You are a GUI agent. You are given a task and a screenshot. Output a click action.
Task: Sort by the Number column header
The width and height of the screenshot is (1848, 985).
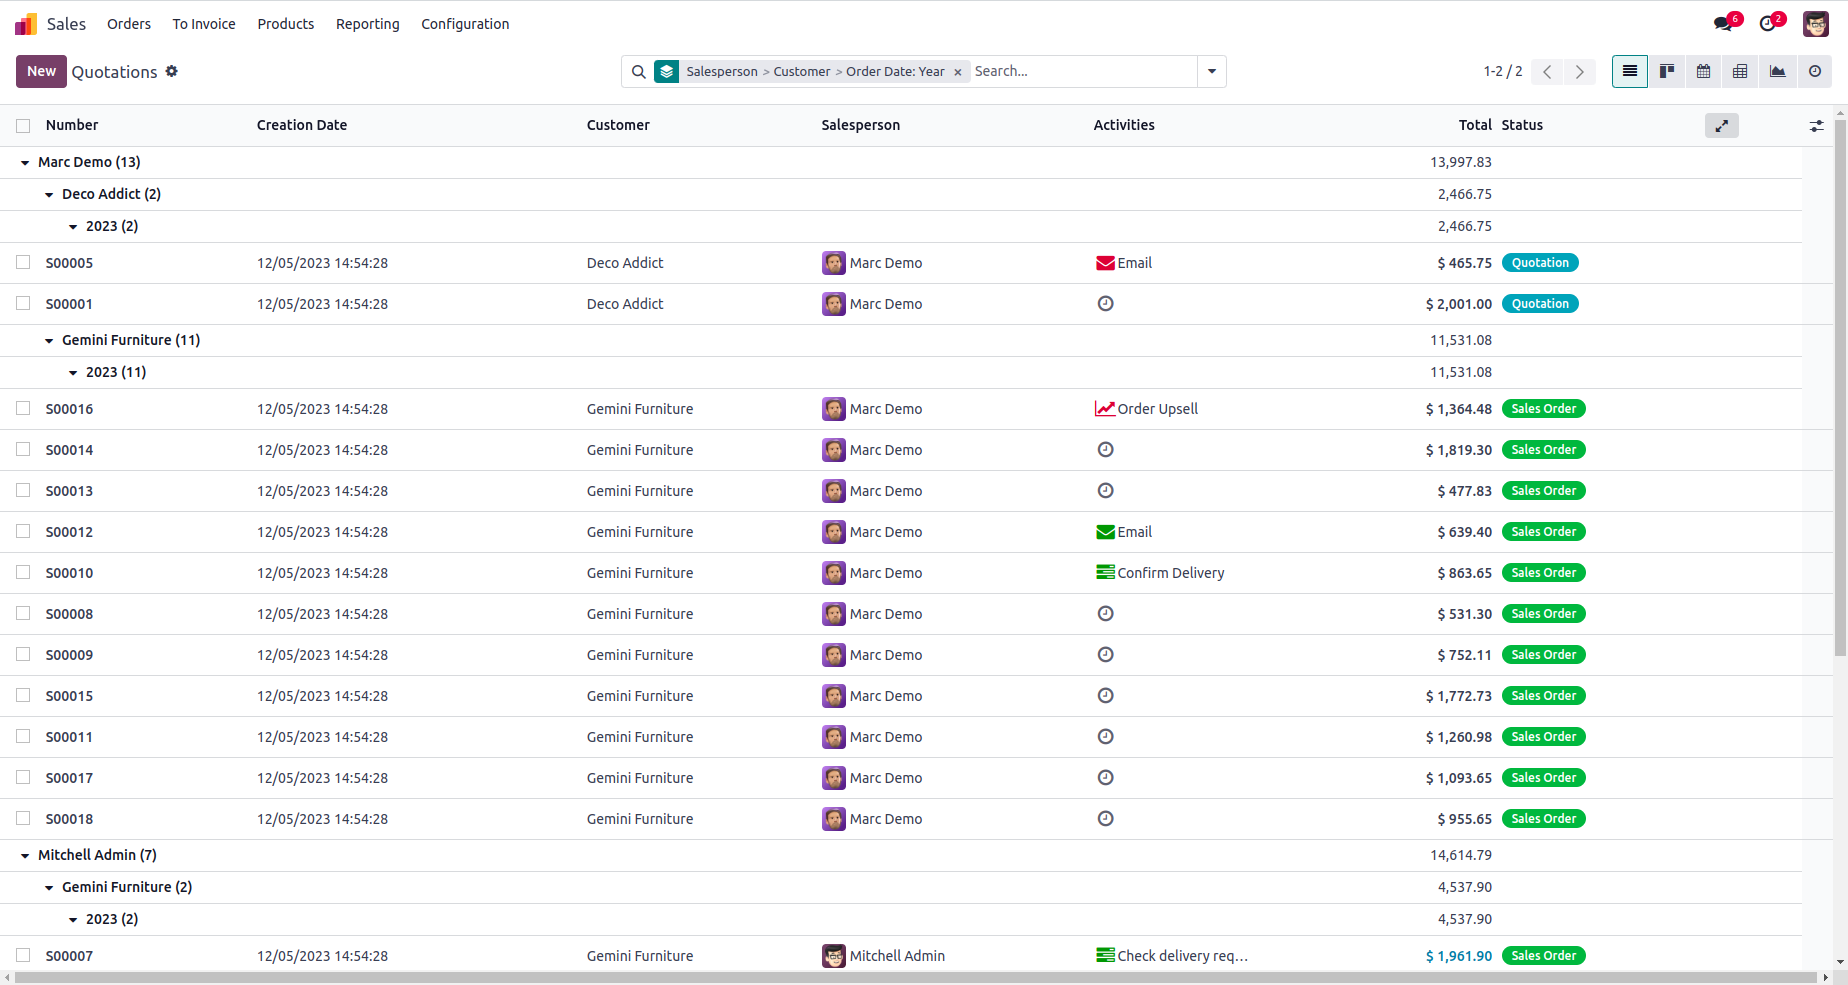click(72, 125)
